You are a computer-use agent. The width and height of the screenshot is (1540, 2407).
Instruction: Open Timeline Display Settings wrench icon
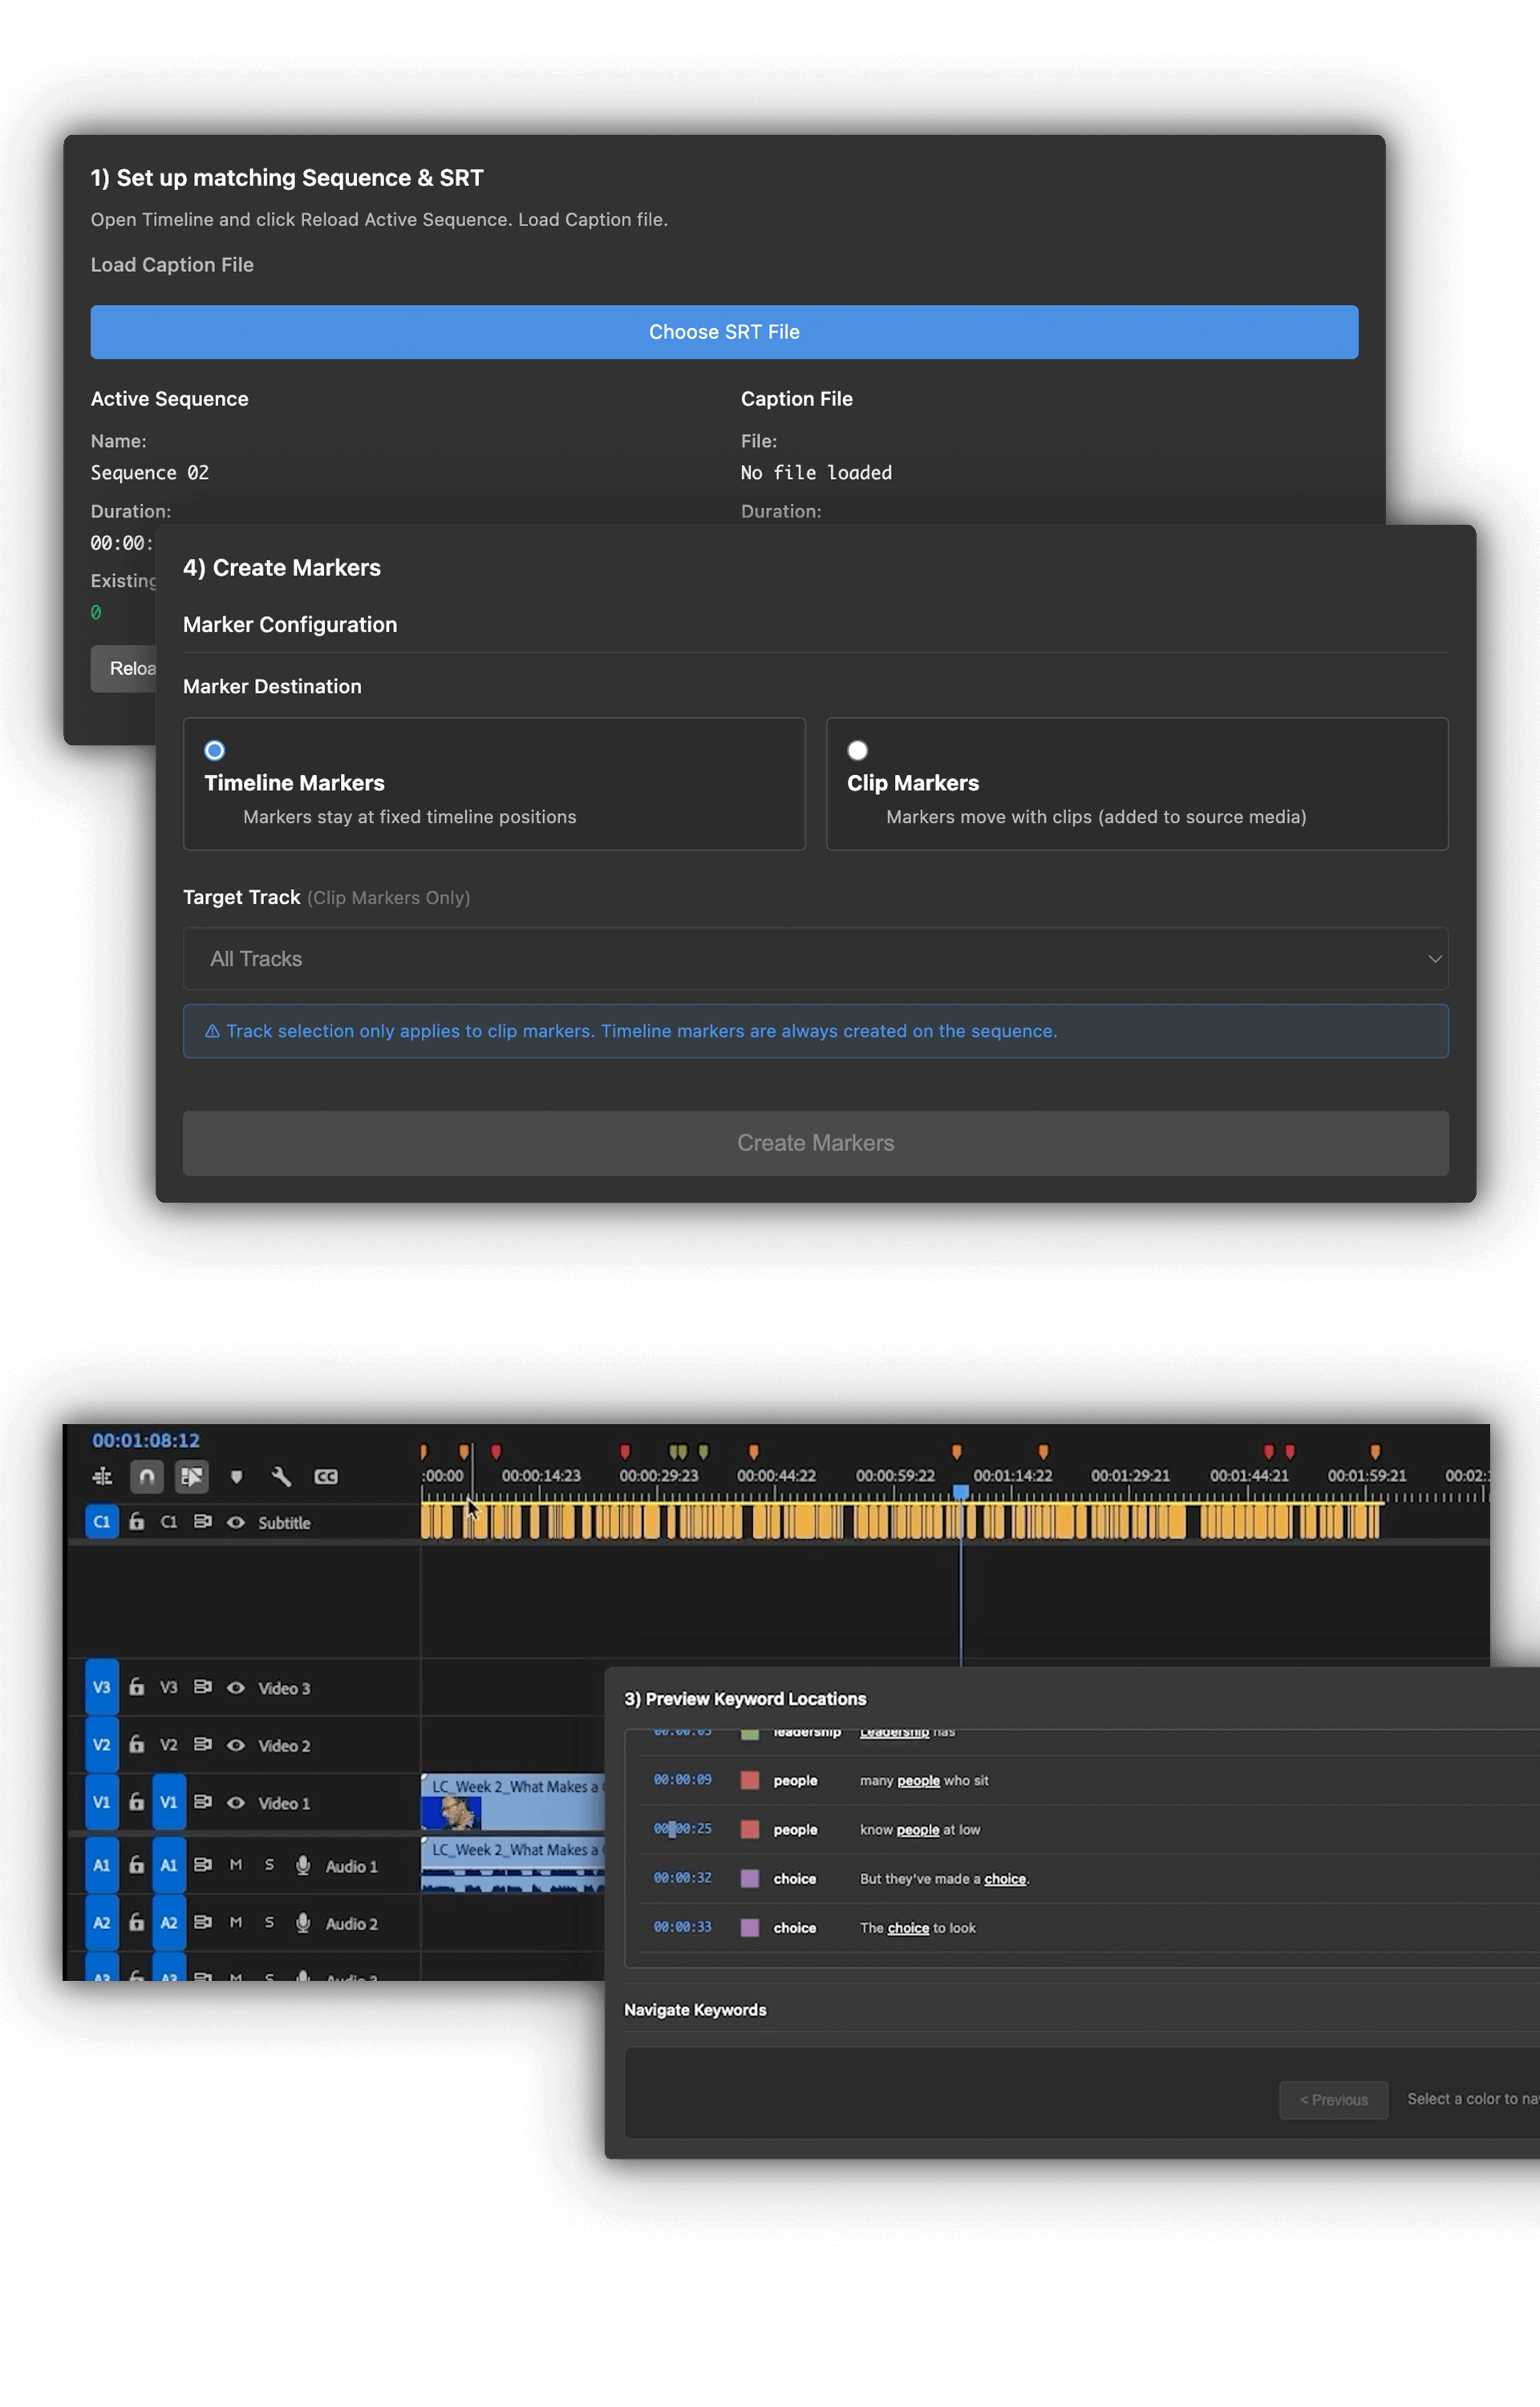click(281, 1476)
